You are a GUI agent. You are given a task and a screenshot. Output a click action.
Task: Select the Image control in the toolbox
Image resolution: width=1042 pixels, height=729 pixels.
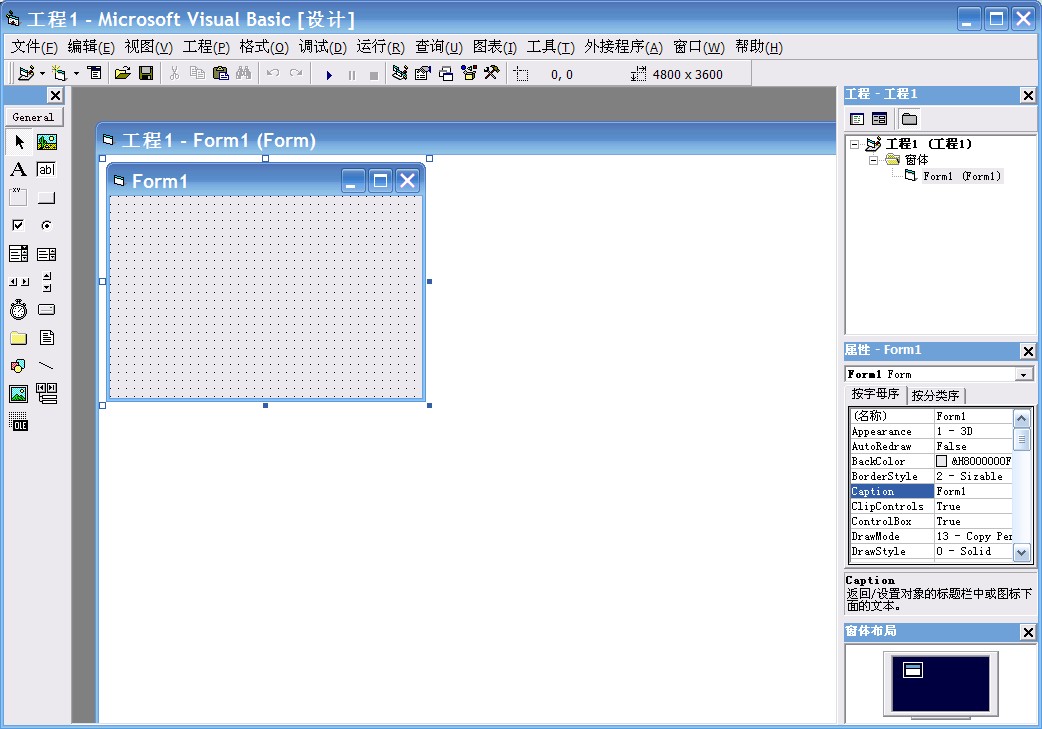point(19,393)
